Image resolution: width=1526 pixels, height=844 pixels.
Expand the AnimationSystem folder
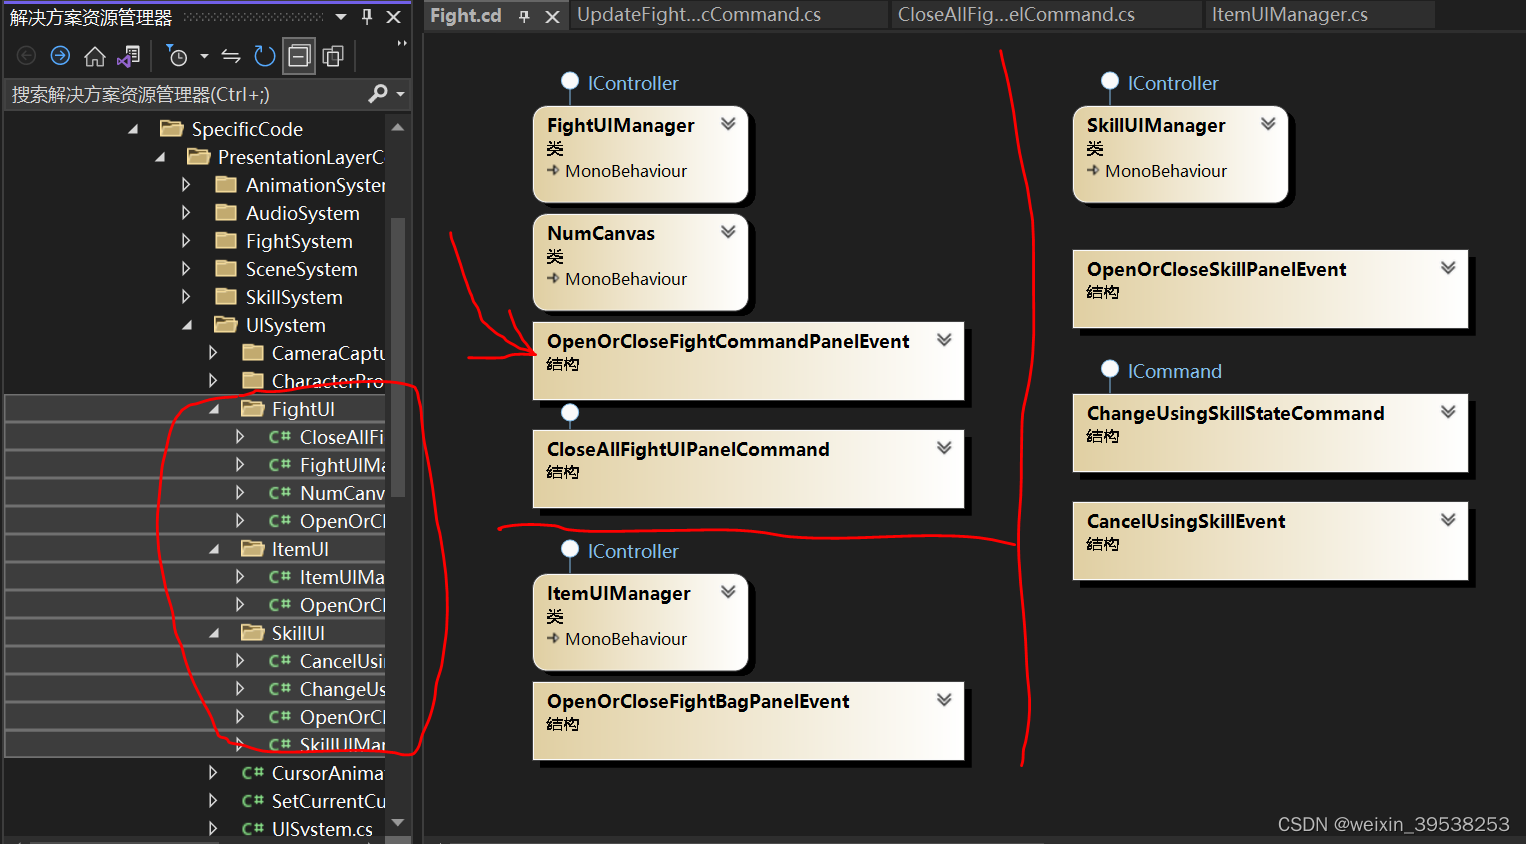(x=186, y=185)
